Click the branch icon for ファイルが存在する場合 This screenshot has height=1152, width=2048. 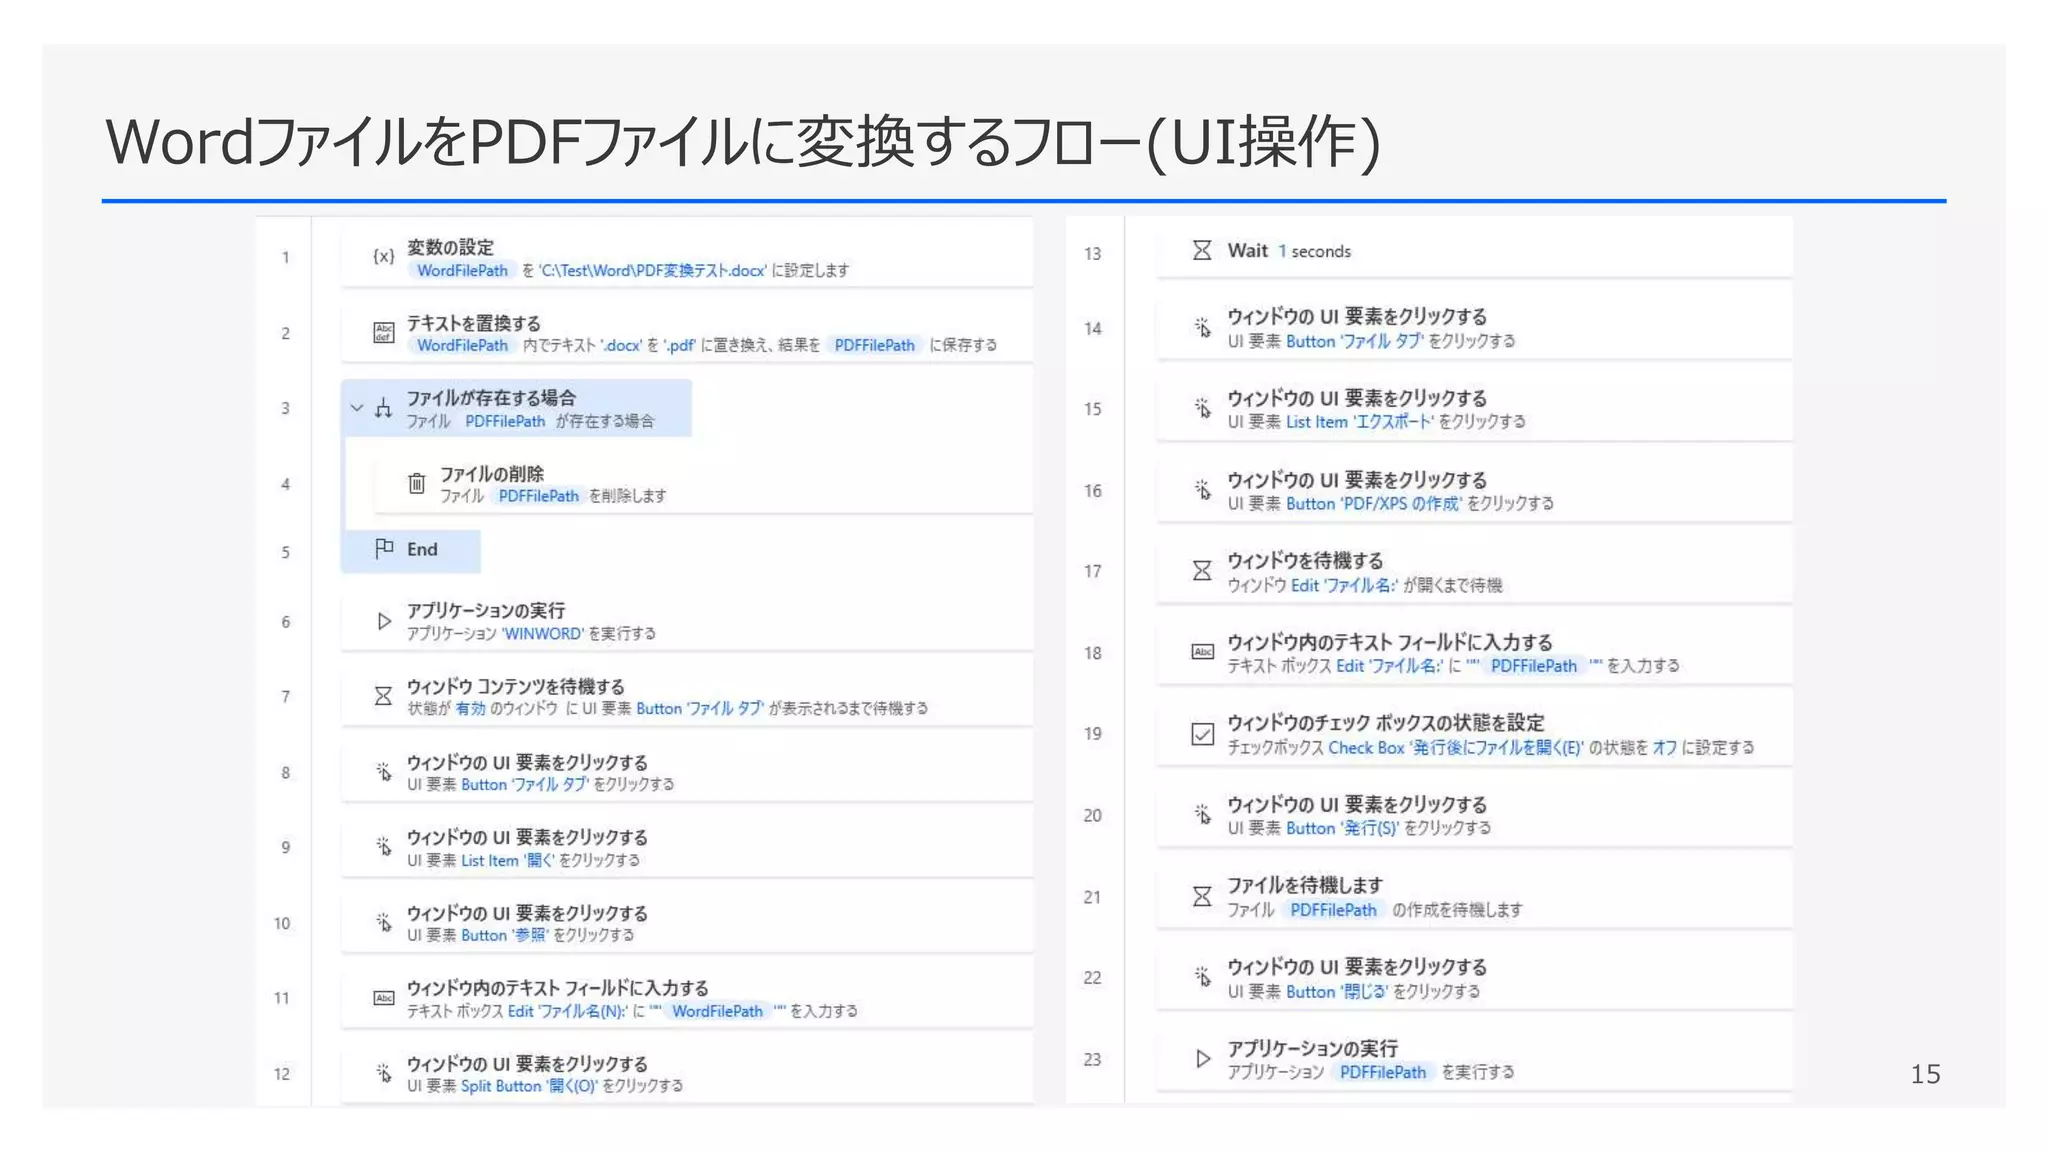tap(383, 408)
